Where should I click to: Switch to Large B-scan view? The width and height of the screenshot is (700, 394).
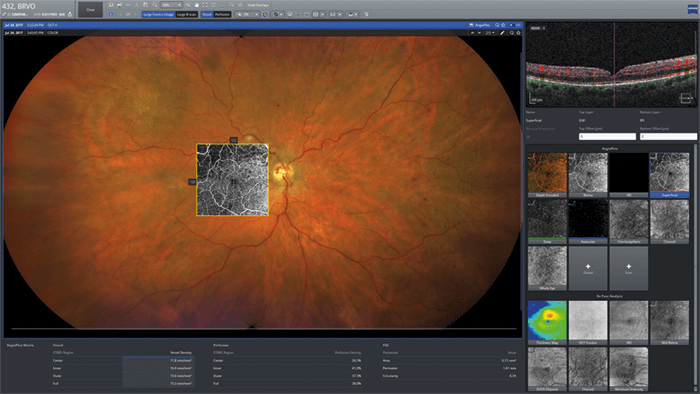click(187, 14)
